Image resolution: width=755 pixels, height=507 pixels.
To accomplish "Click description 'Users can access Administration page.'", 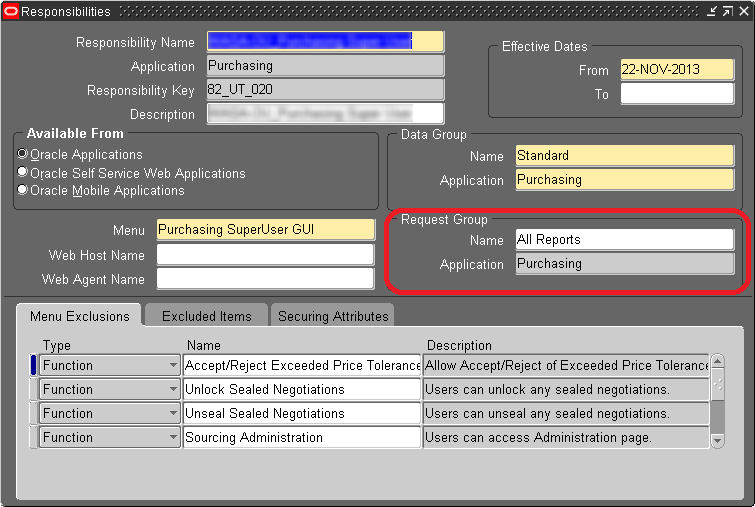I will (566, 438).
